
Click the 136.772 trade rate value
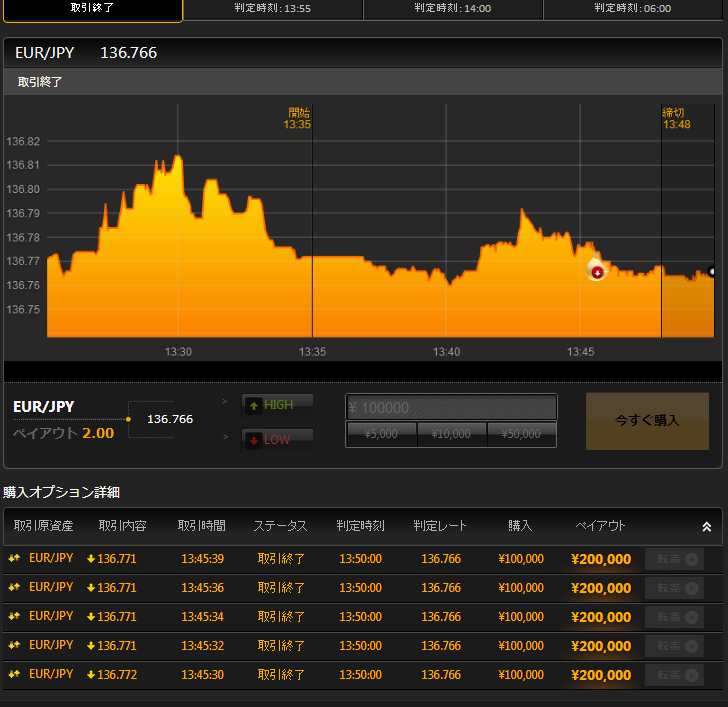point(117,675)
